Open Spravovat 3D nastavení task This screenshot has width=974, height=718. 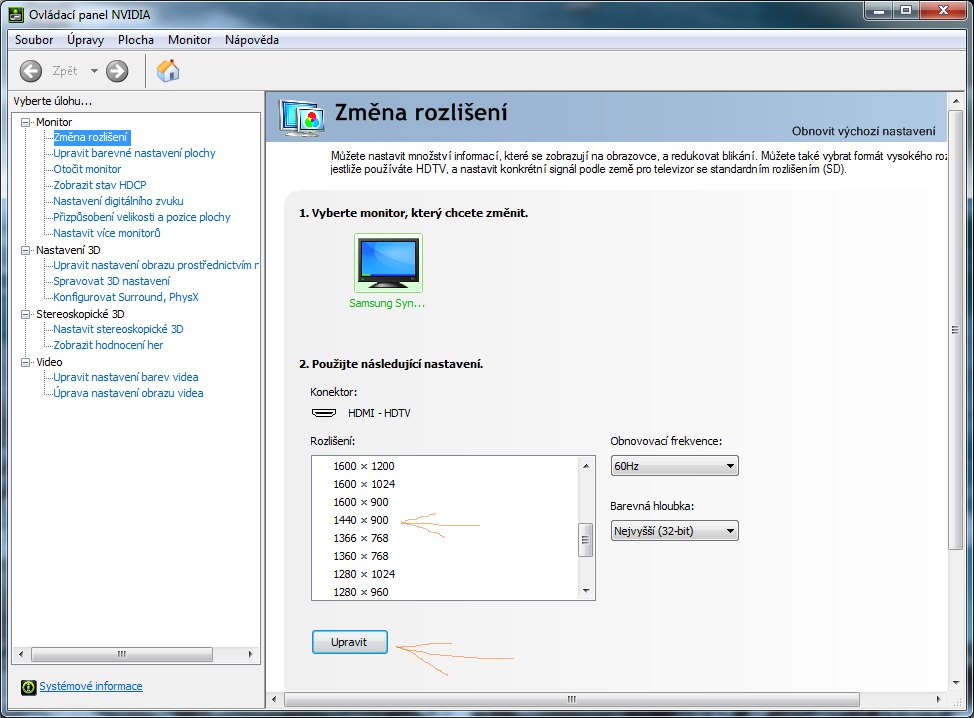(111, 281)
